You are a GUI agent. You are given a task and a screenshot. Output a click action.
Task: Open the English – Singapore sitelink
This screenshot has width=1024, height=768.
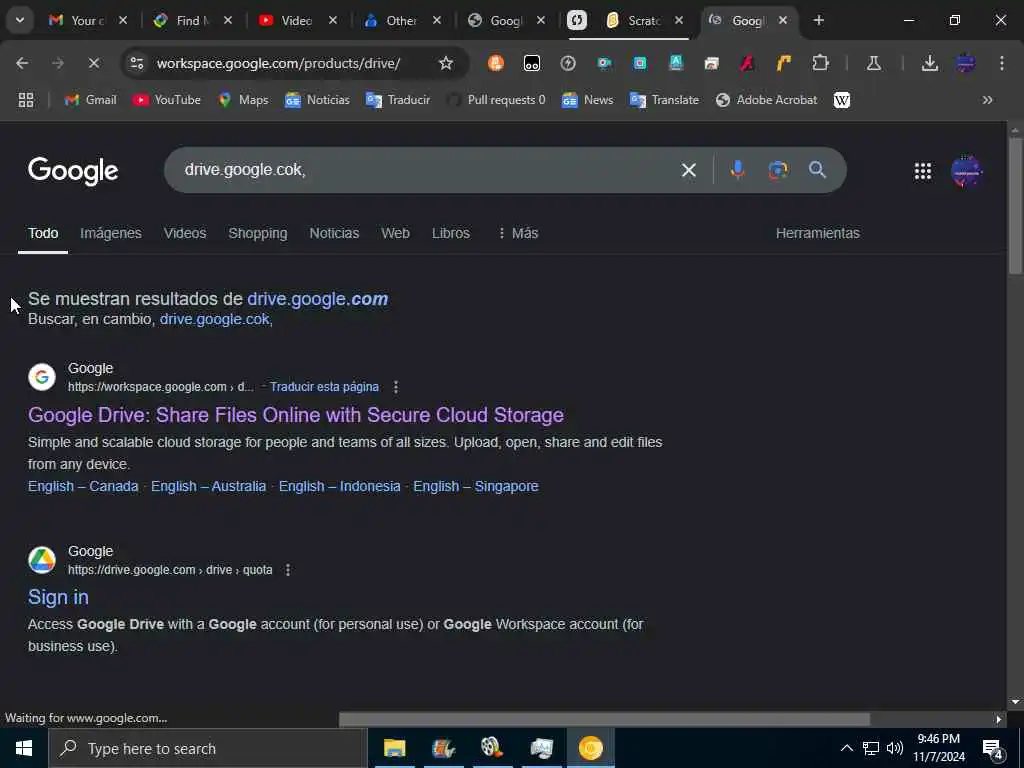475,487
